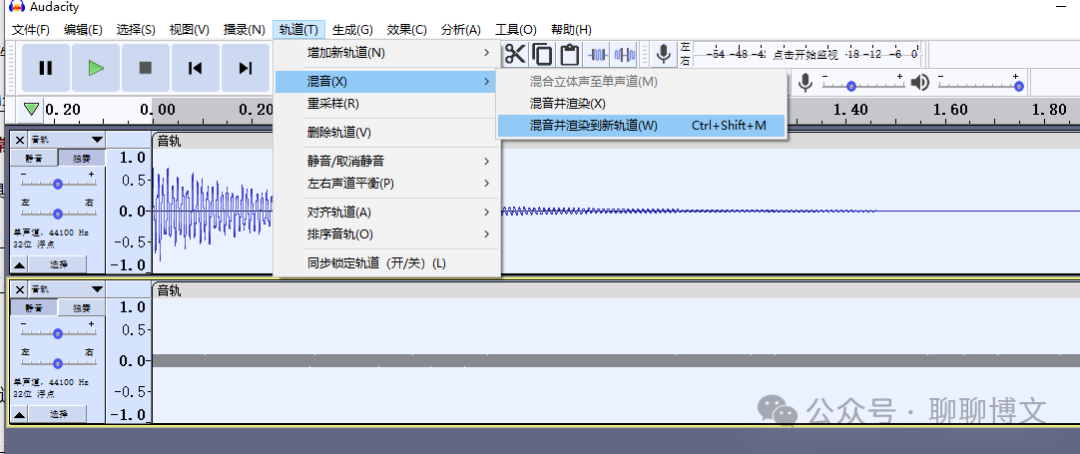Adjust the first track's gain slider
This screenshot has width=1080, height=454.
coord(58,183)
